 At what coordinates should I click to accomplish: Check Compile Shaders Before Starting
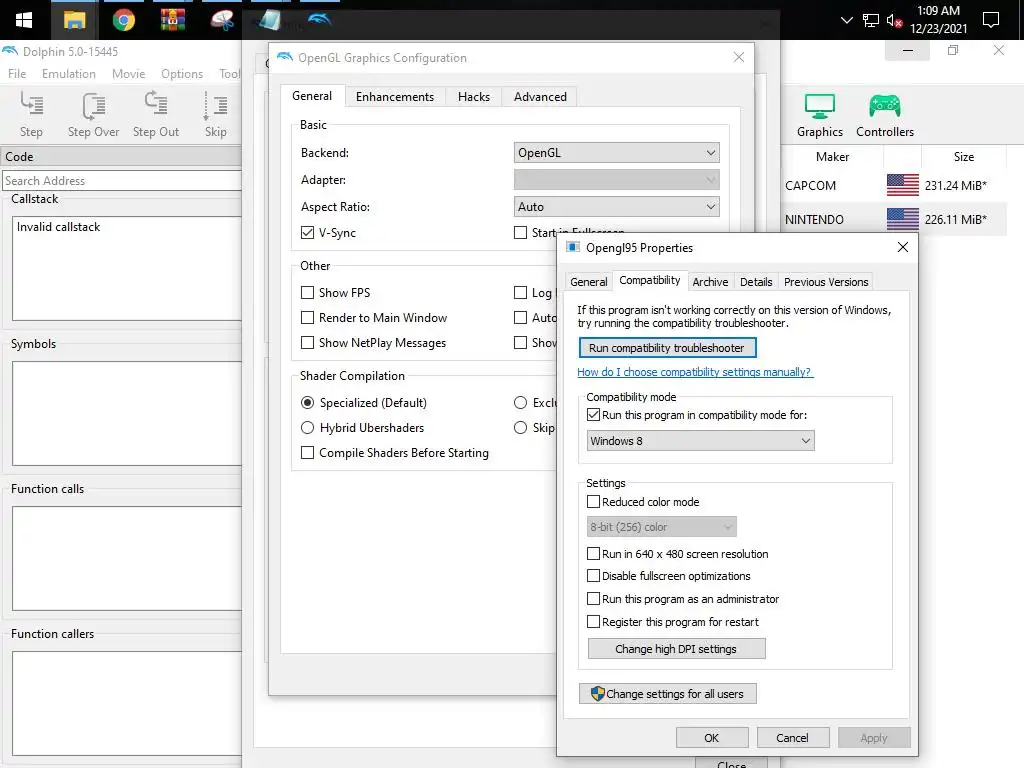tap(308, 453)
